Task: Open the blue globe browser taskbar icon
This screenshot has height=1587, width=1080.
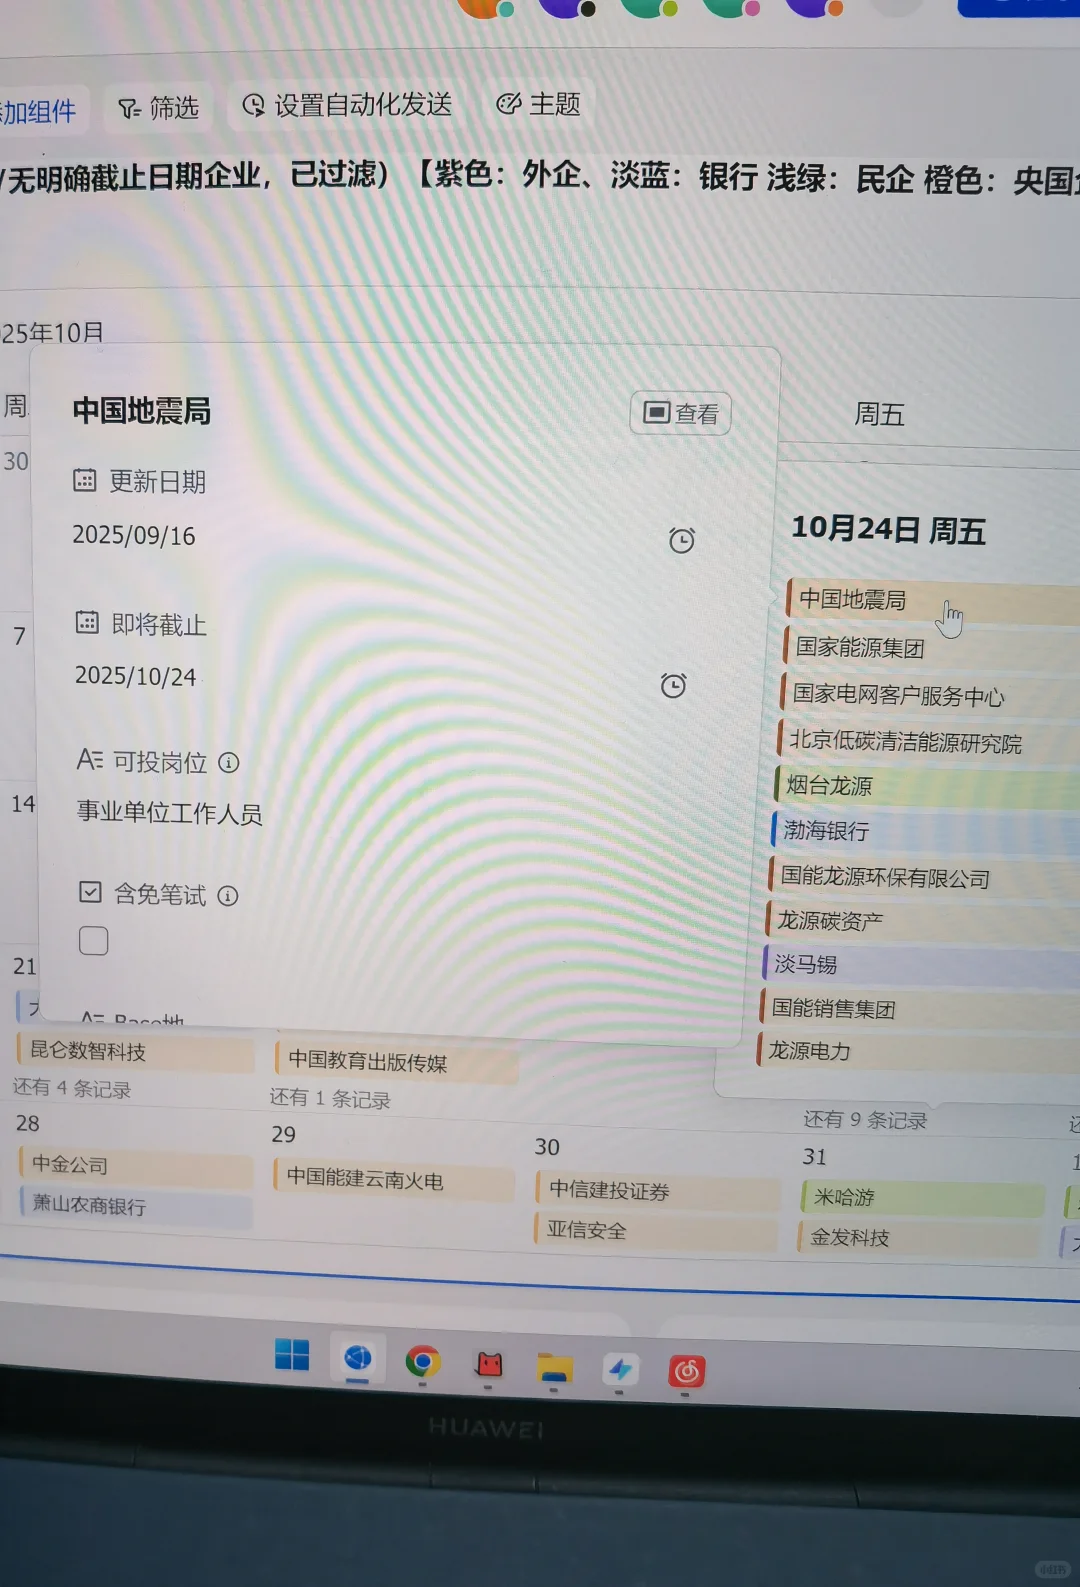Action: [x=358, y=1359]
